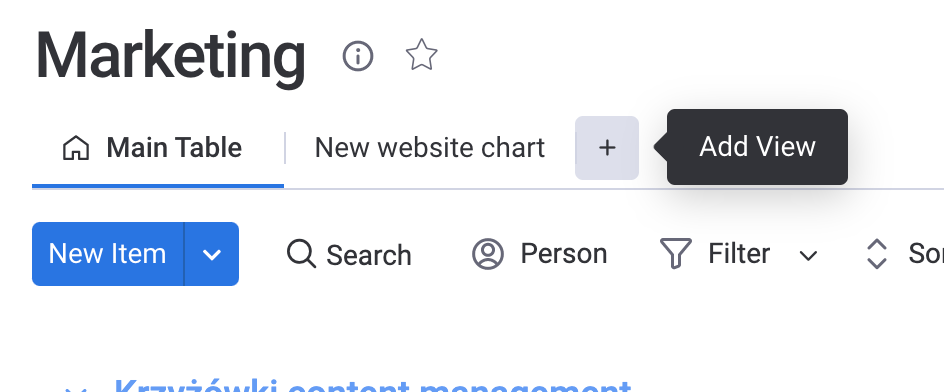Click the Marketing board title
Viewport: 944px width, 392px height.
pos(171,55)
